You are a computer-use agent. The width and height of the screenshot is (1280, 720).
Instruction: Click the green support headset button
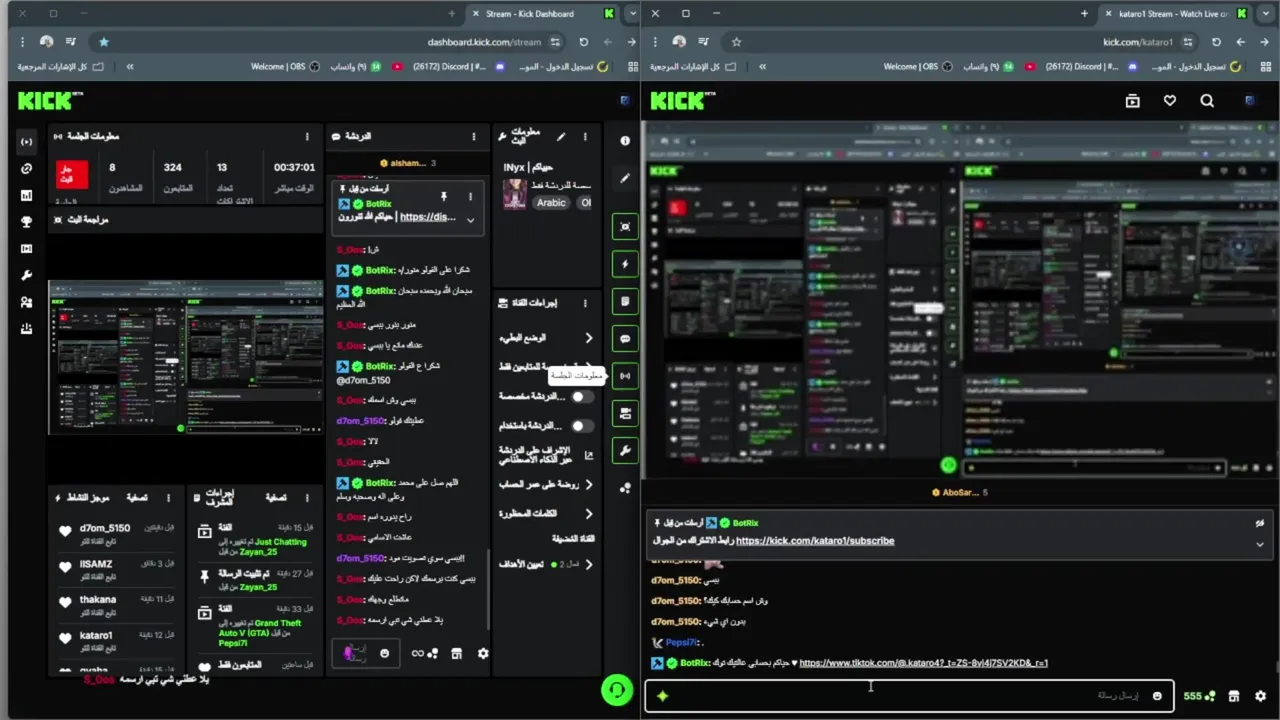617,690
